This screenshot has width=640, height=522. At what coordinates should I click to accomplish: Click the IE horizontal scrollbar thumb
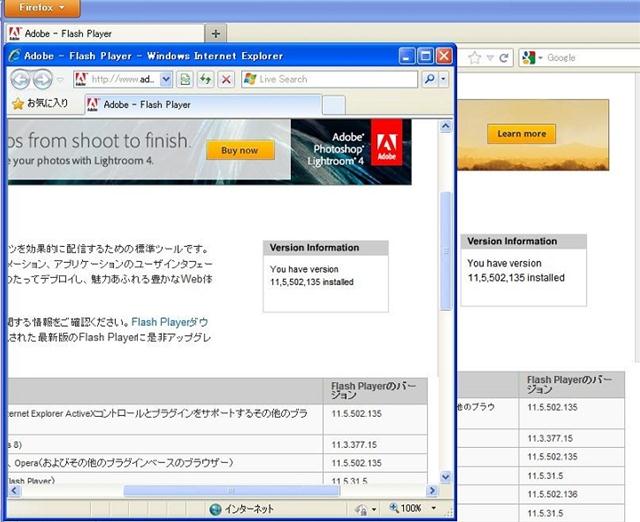231,491
